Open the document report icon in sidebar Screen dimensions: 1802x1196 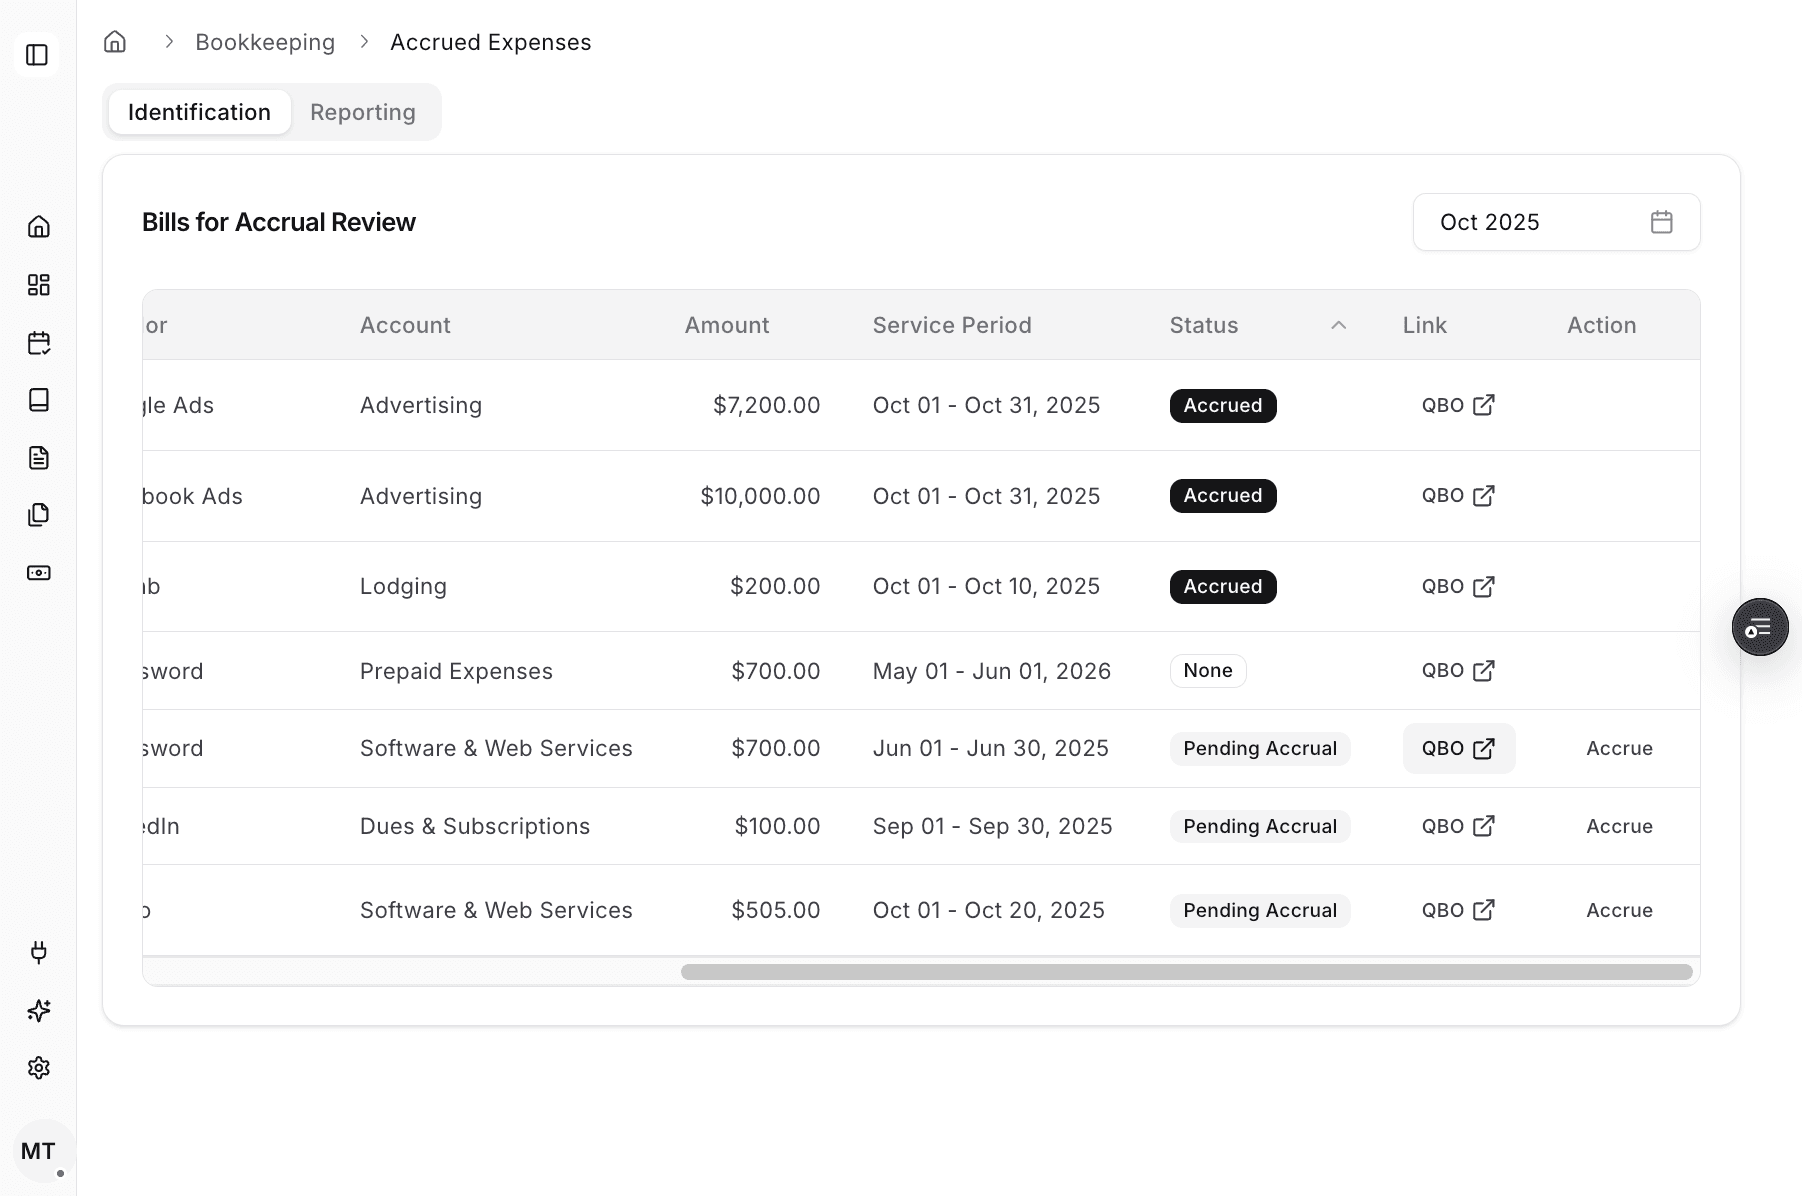[39, 457]
